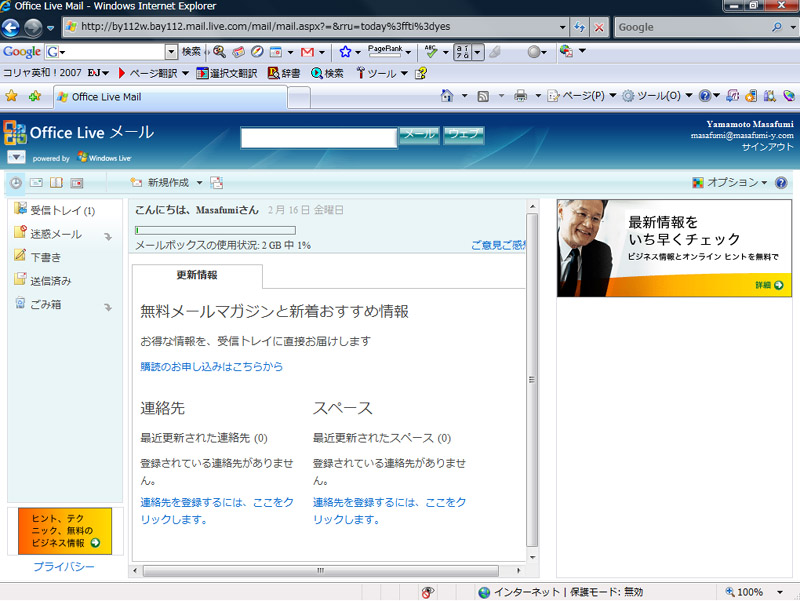This screenshot has height=601, width=800.
Task: Click the Refresh button next to address bar
Action: 579,27
